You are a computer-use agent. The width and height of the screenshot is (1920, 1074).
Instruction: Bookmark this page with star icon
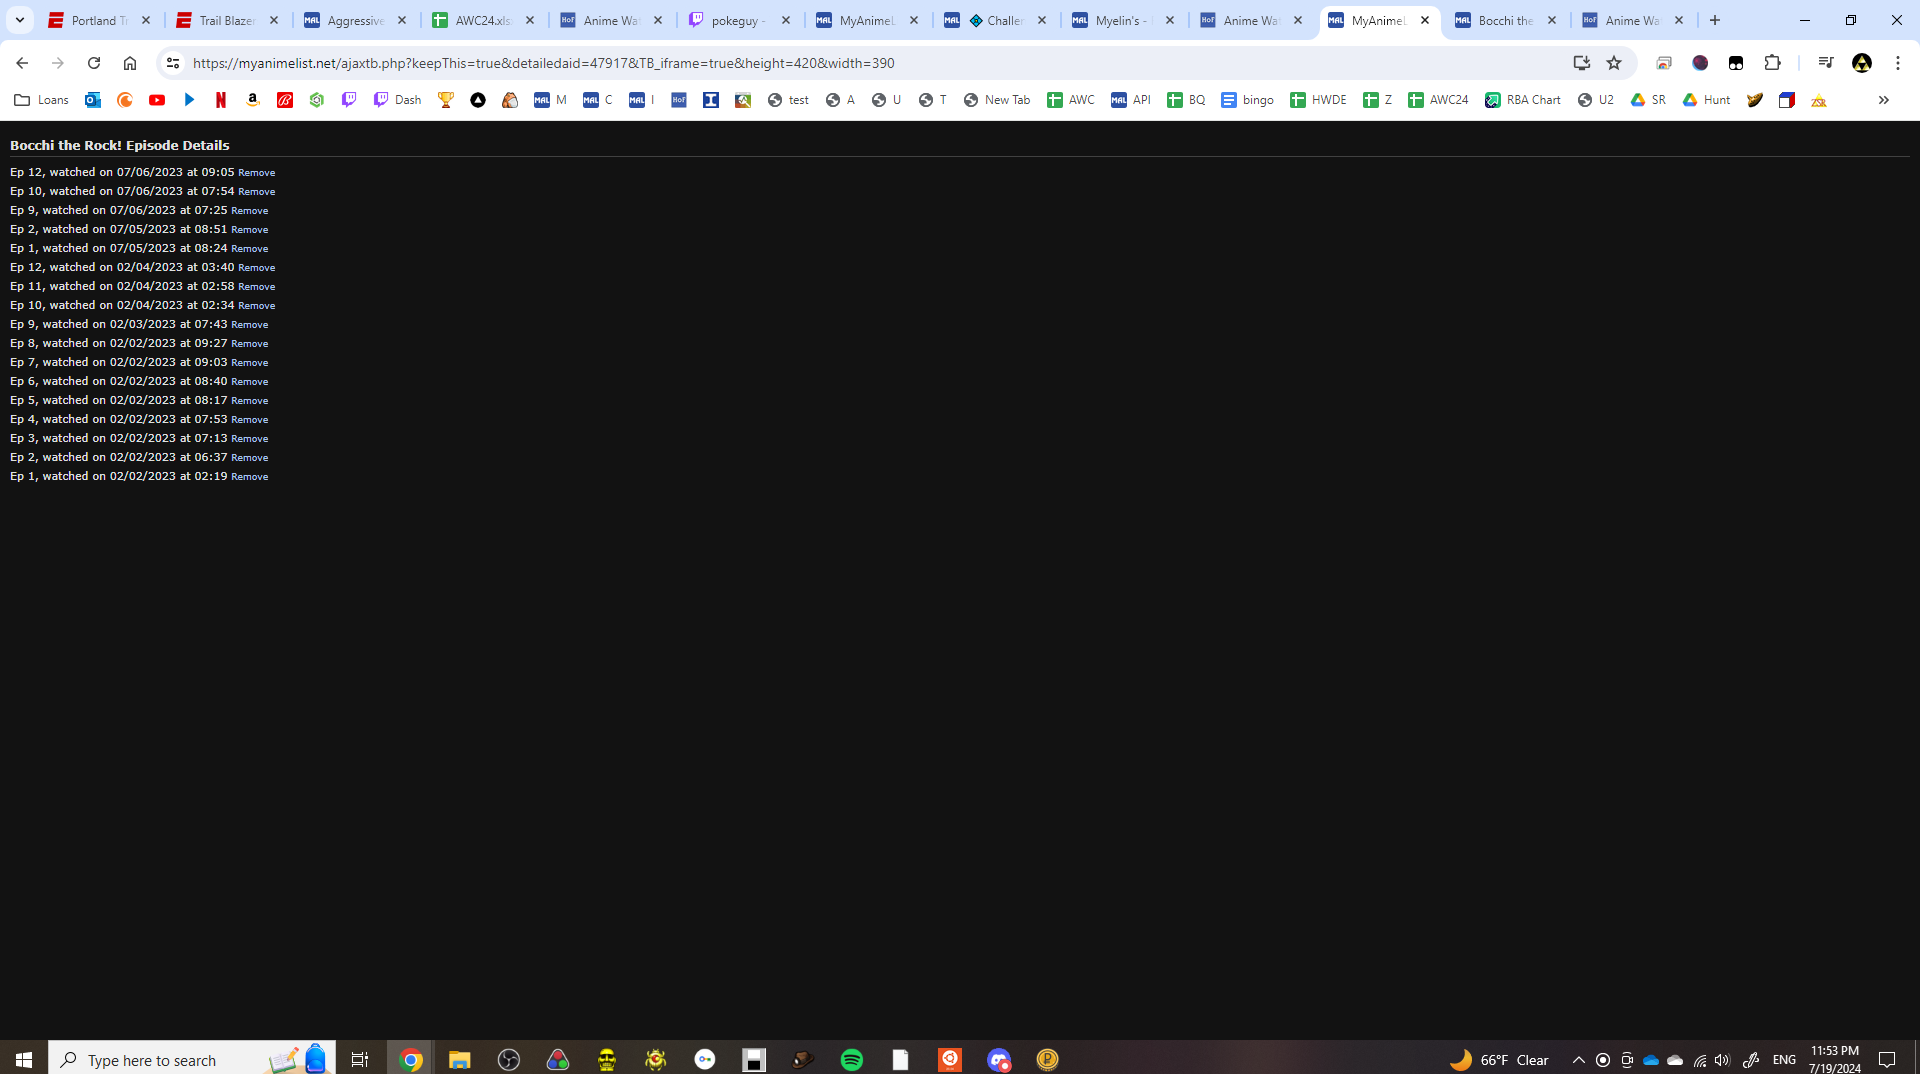[x=1614, y=63]
